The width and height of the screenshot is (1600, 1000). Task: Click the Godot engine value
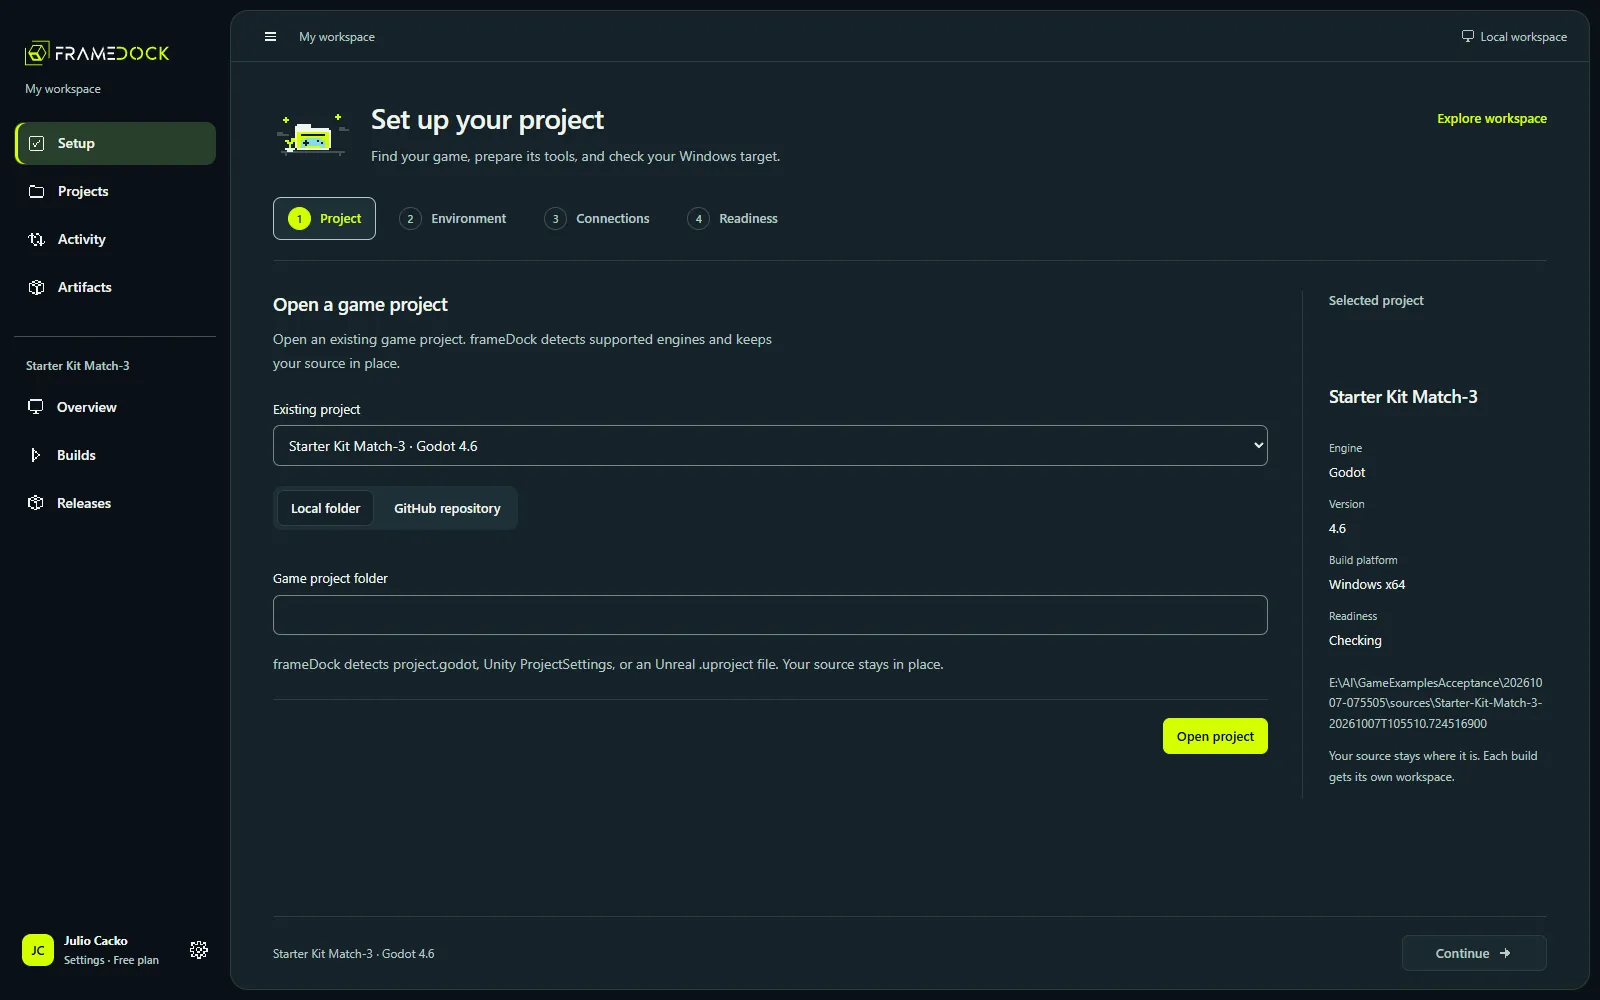coord(1347,472)
